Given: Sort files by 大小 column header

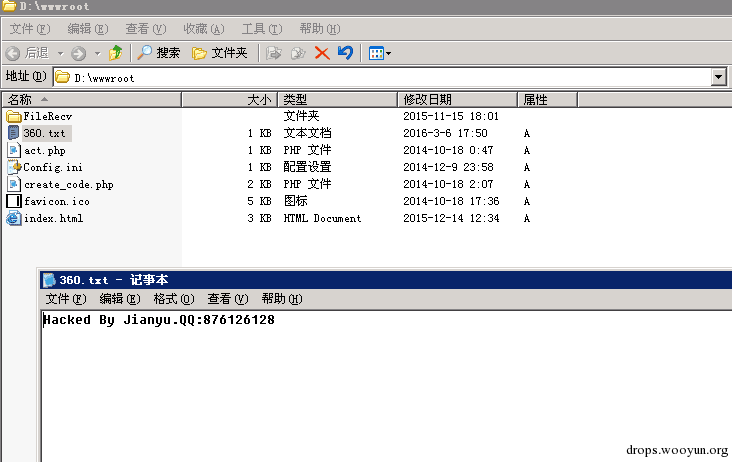Looking at the screenshot, I should pyautogui.click(x=258, y=99).
